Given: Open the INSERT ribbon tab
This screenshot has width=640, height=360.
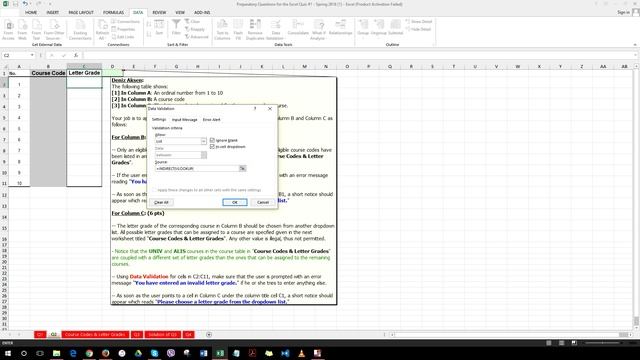Looking at the screenshot, I should (52, 13).
